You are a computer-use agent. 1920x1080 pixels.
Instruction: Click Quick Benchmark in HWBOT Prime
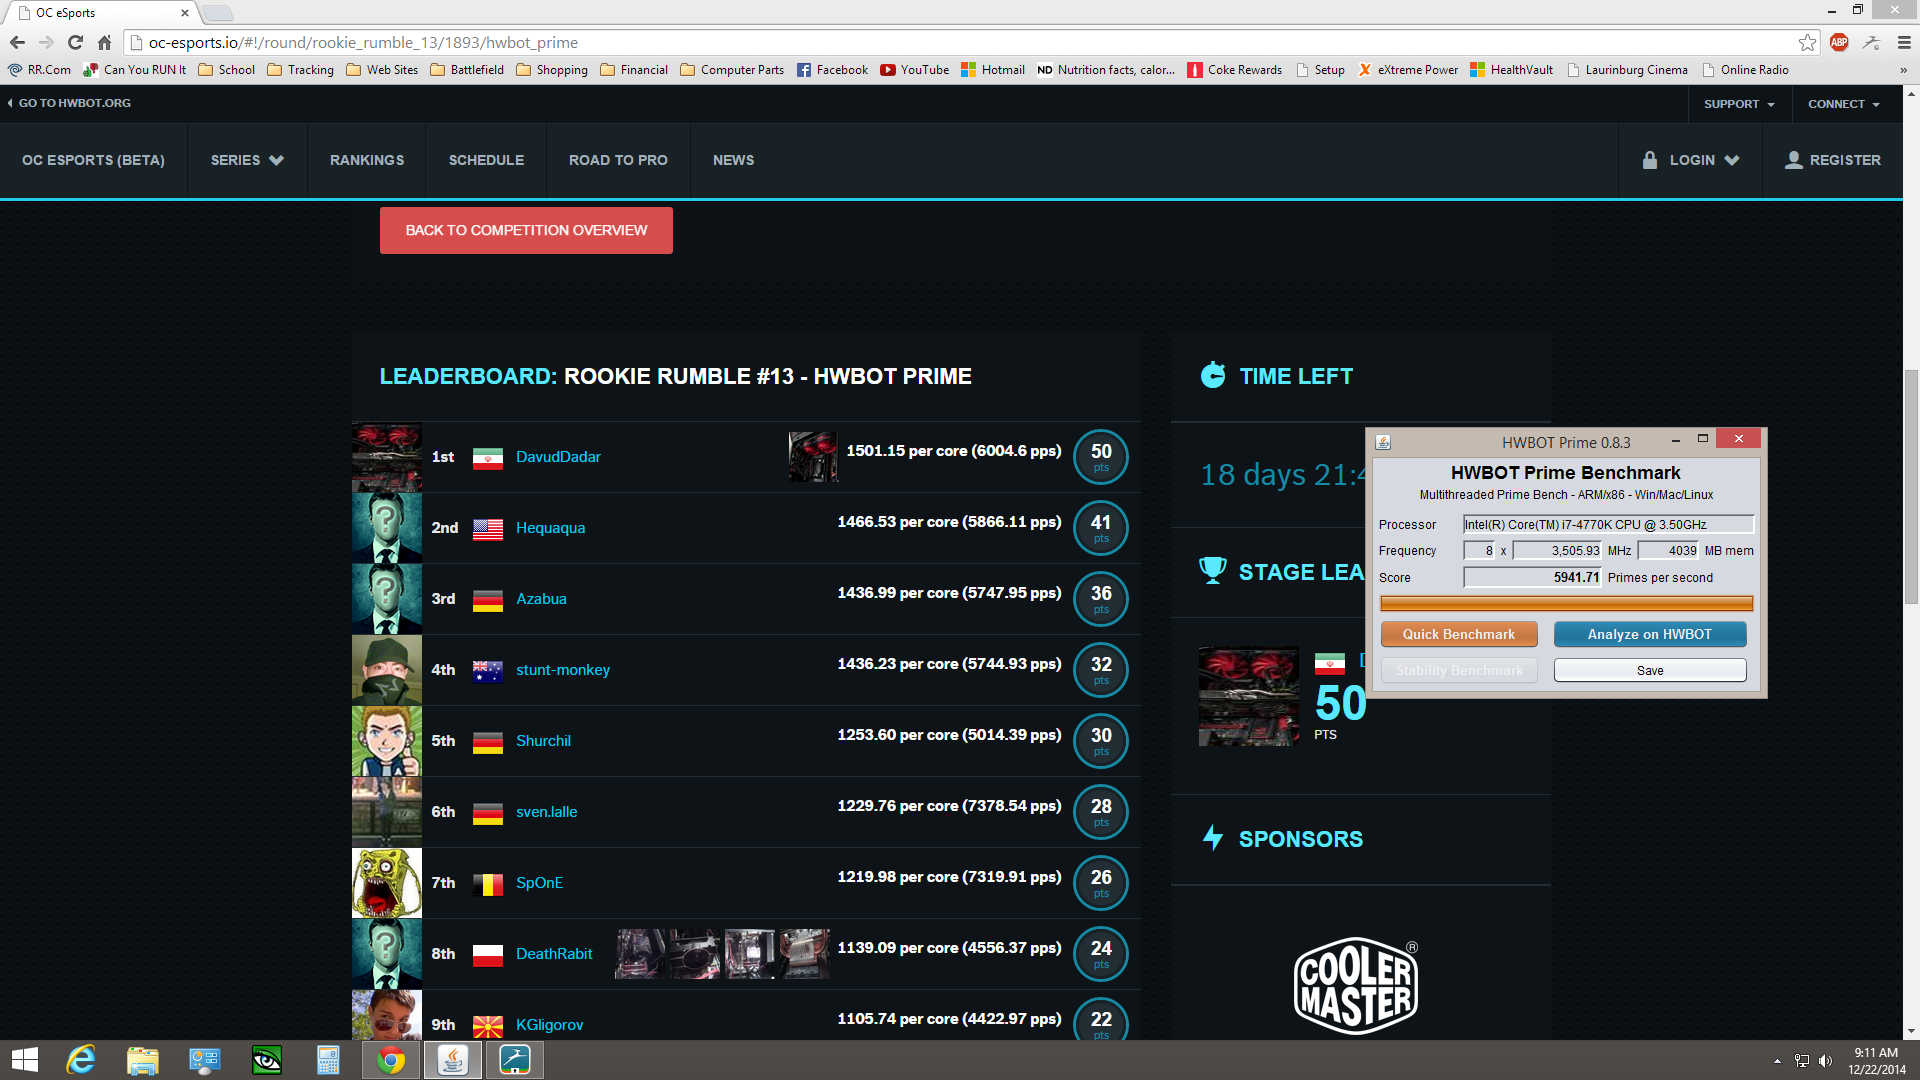1458,634
